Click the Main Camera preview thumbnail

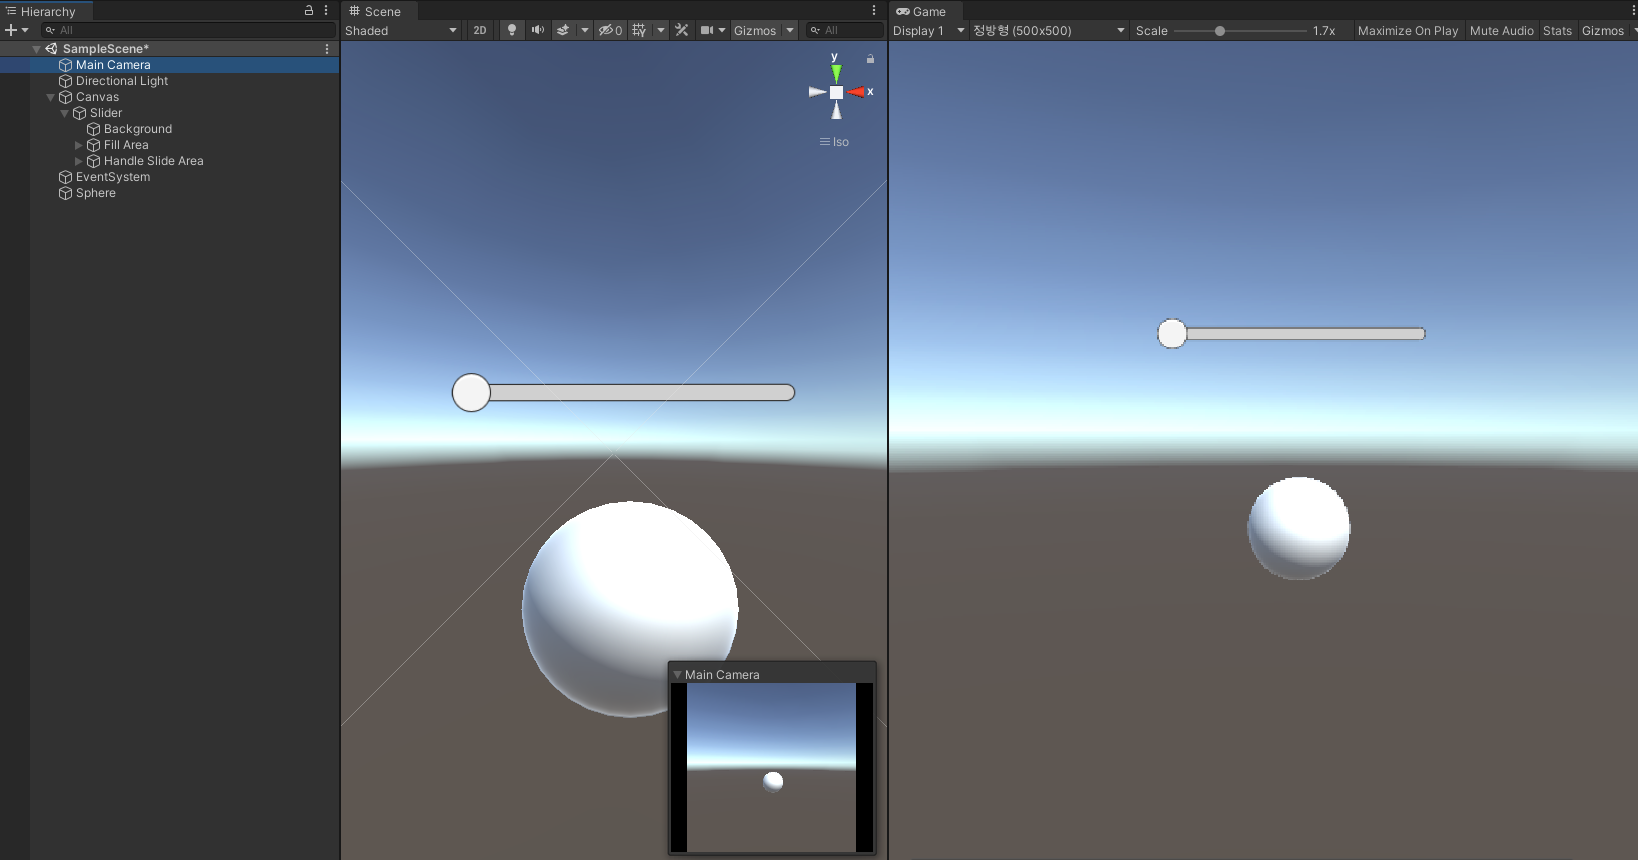(x=772, y=767)
